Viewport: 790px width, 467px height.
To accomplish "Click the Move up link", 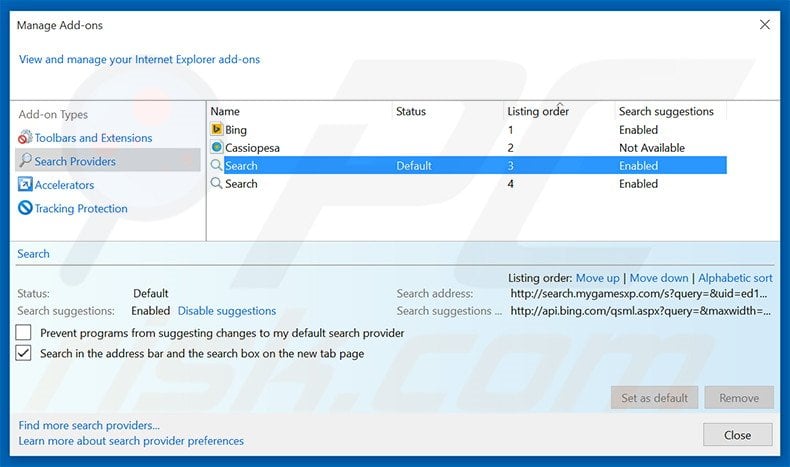I will (x=598, y=278).
